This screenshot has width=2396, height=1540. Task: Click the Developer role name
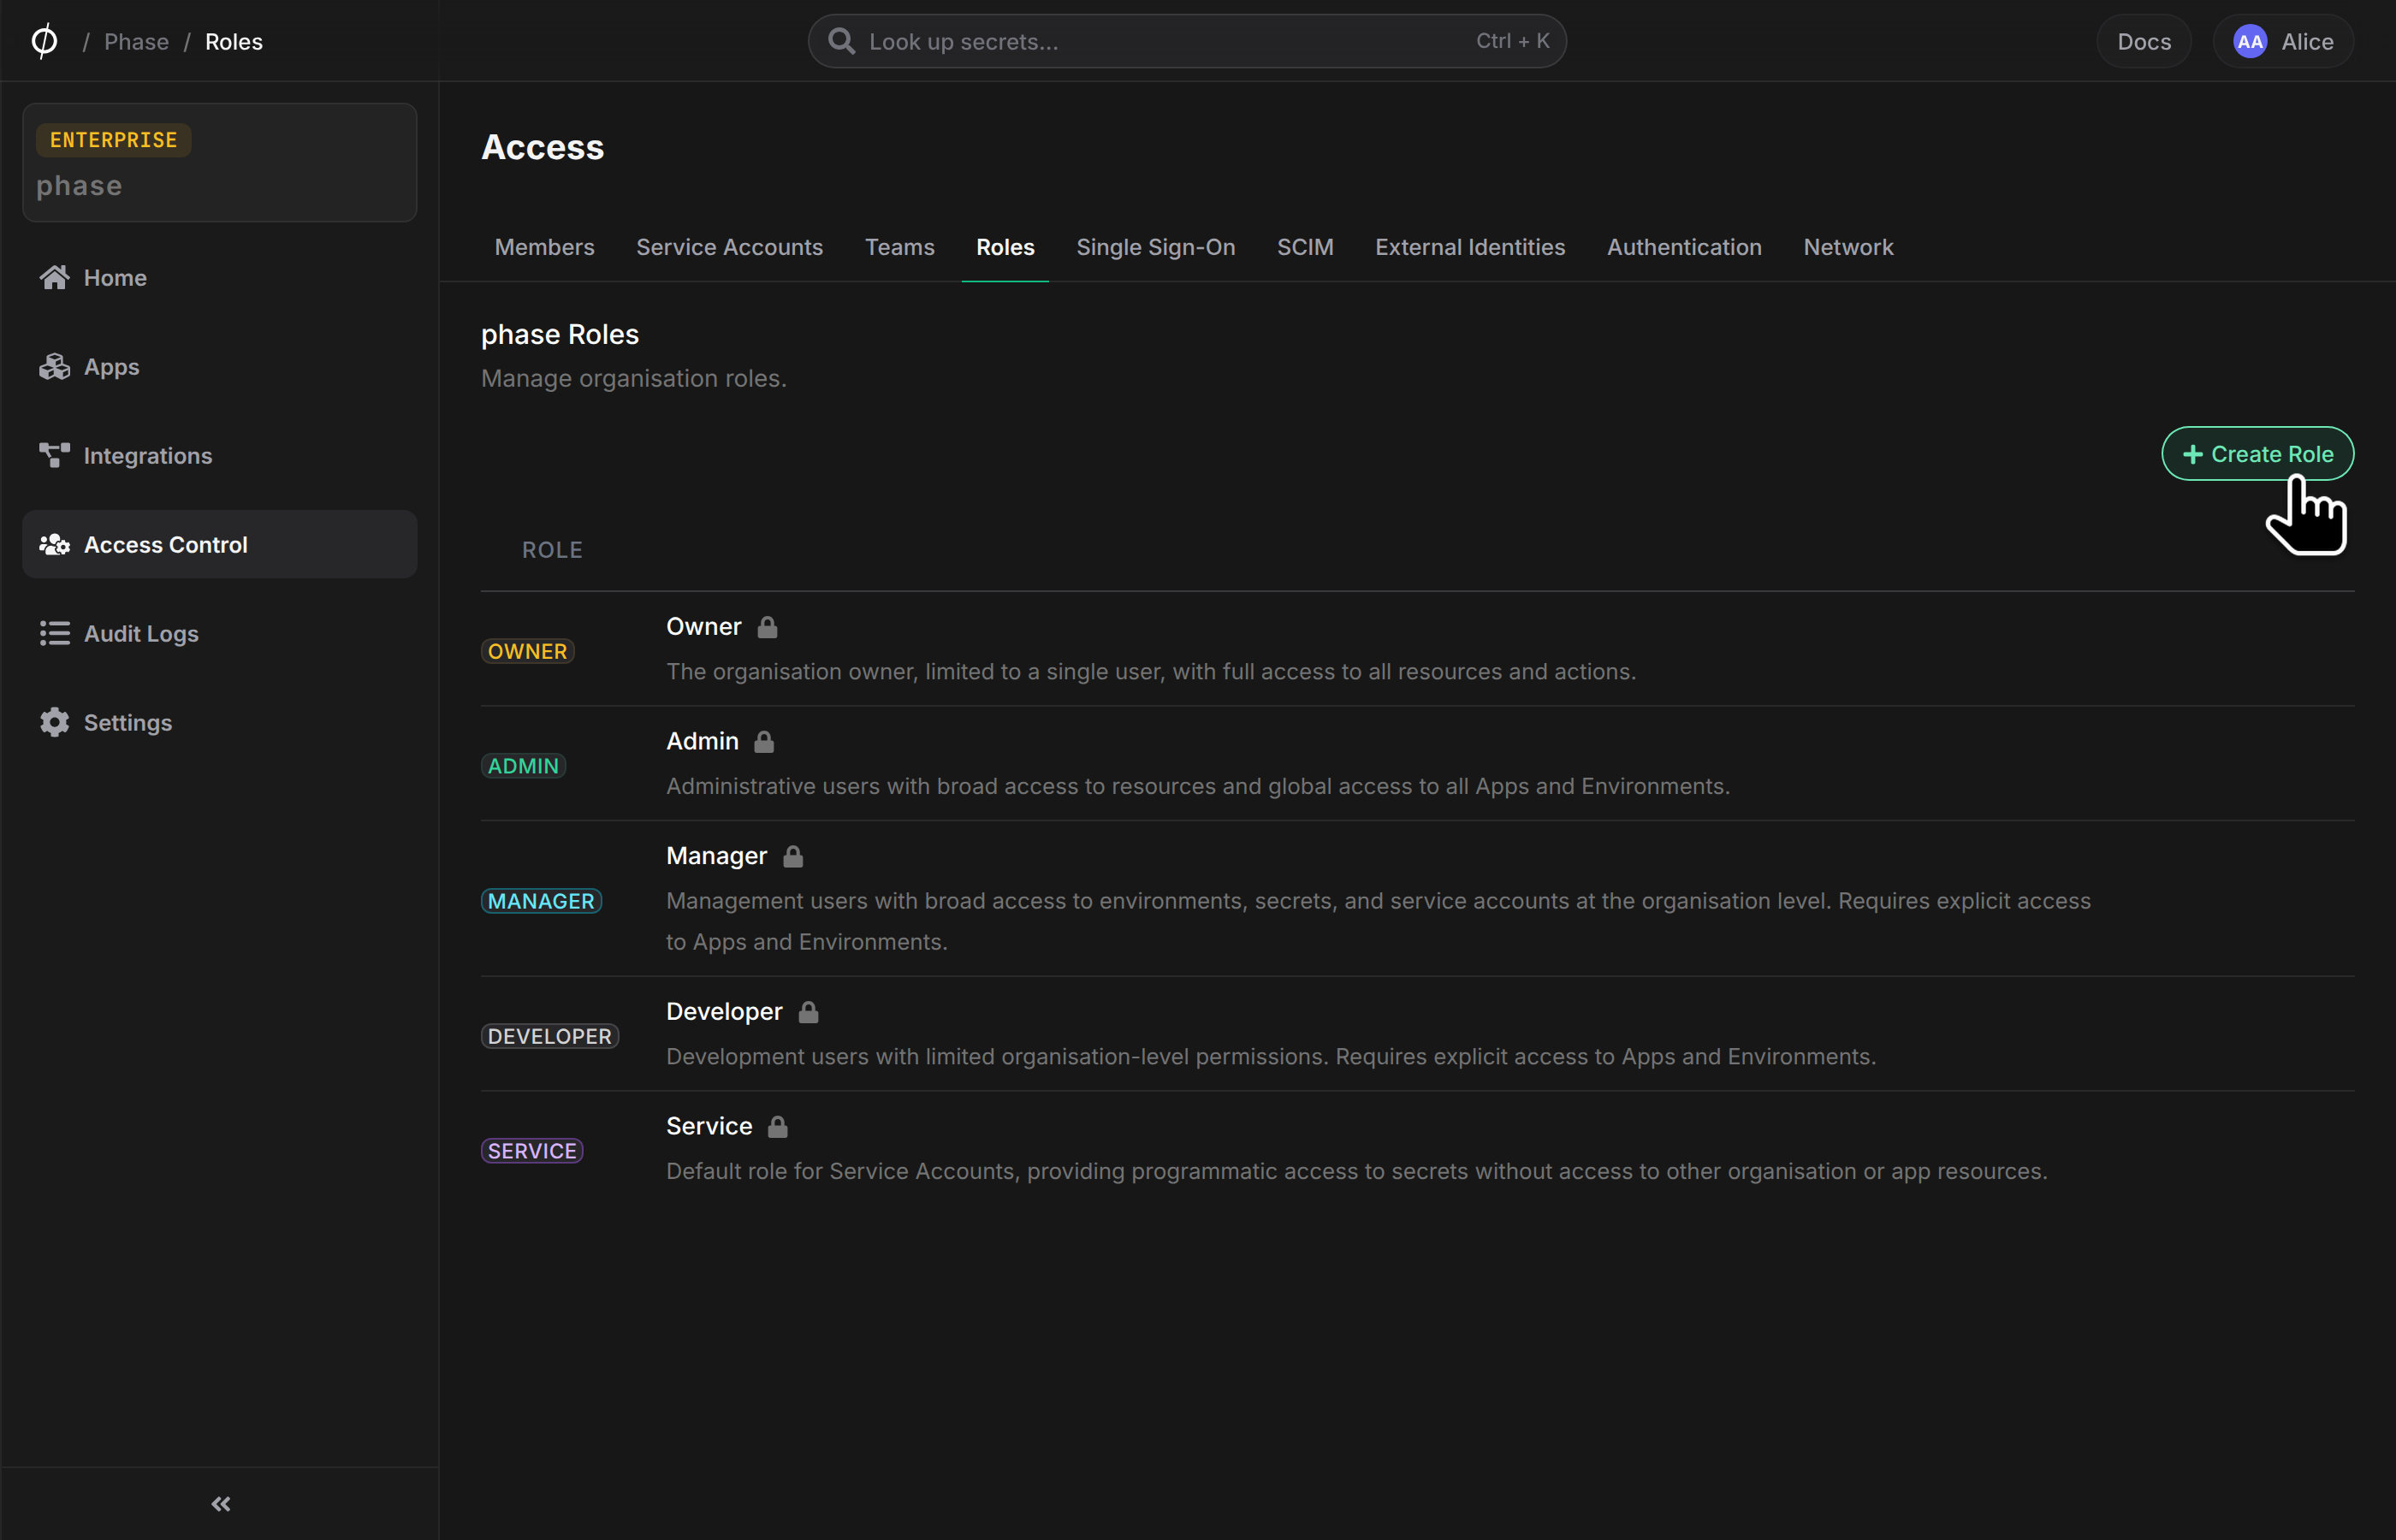[x=724, y=1011]
